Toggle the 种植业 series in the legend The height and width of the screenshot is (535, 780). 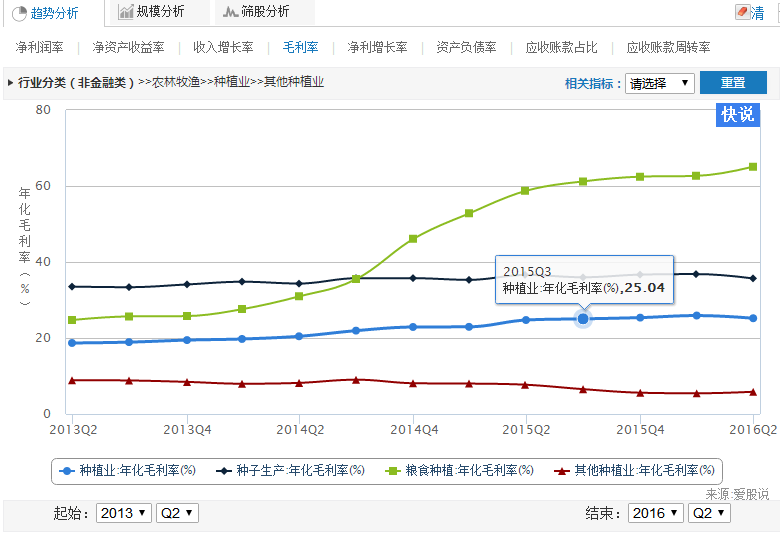click(127, 470)
